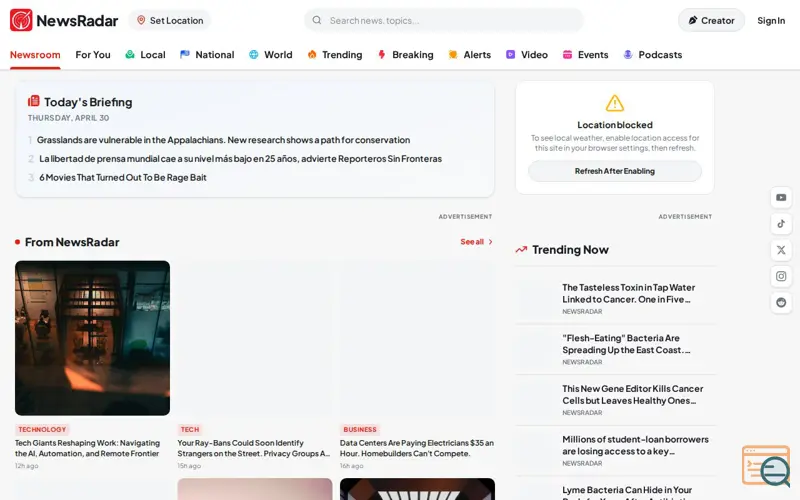Click the World globe icon

click(x=254, y=55)
